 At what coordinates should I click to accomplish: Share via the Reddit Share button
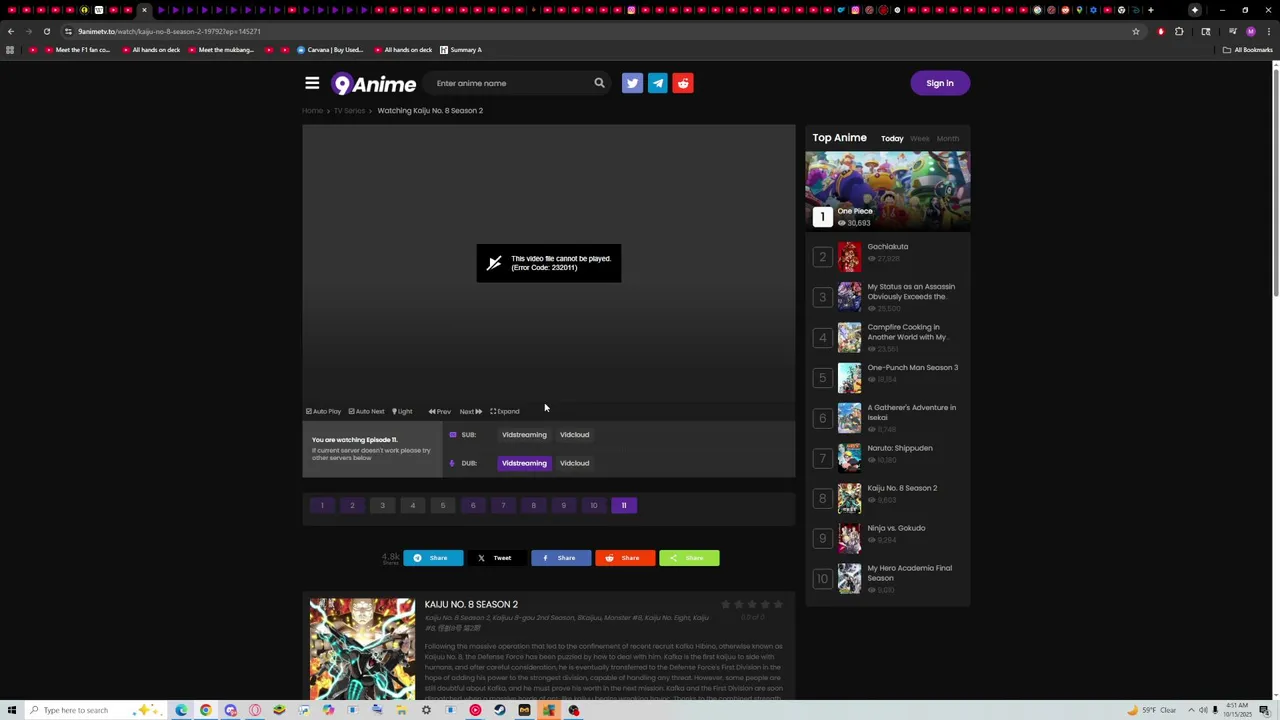625,558
